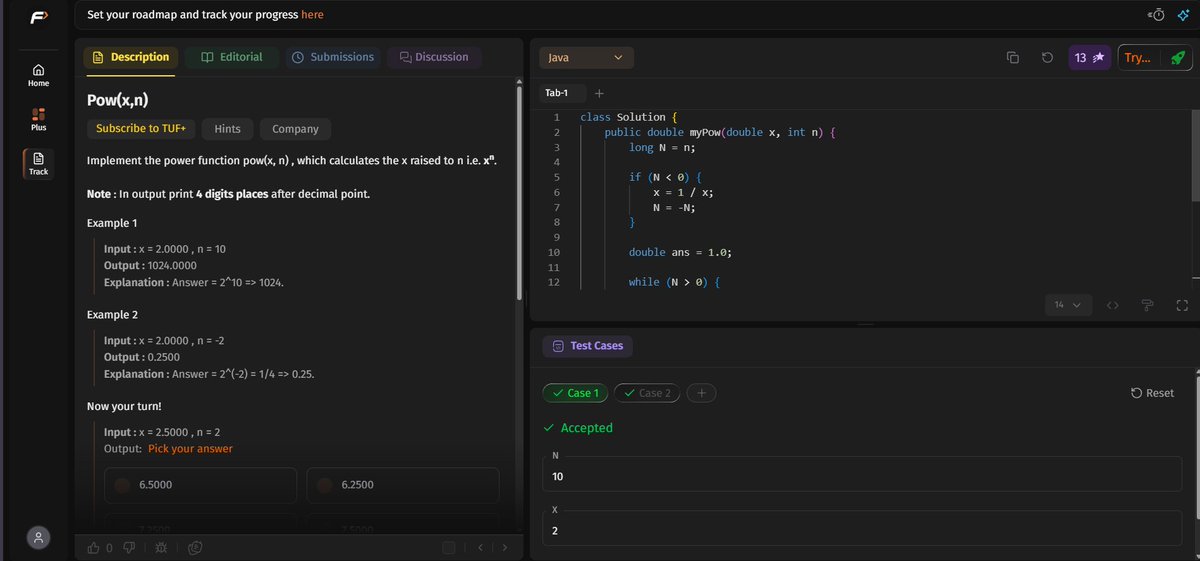The height and width of the screenshot is (561, 1200).
Task: Click Subscribe to TUF+ button
Action: 141,129
